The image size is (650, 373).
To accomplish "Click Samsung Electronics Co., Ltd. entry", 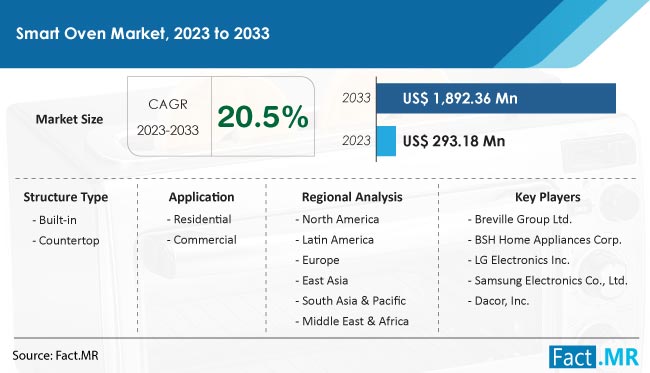I will [548, 281].
